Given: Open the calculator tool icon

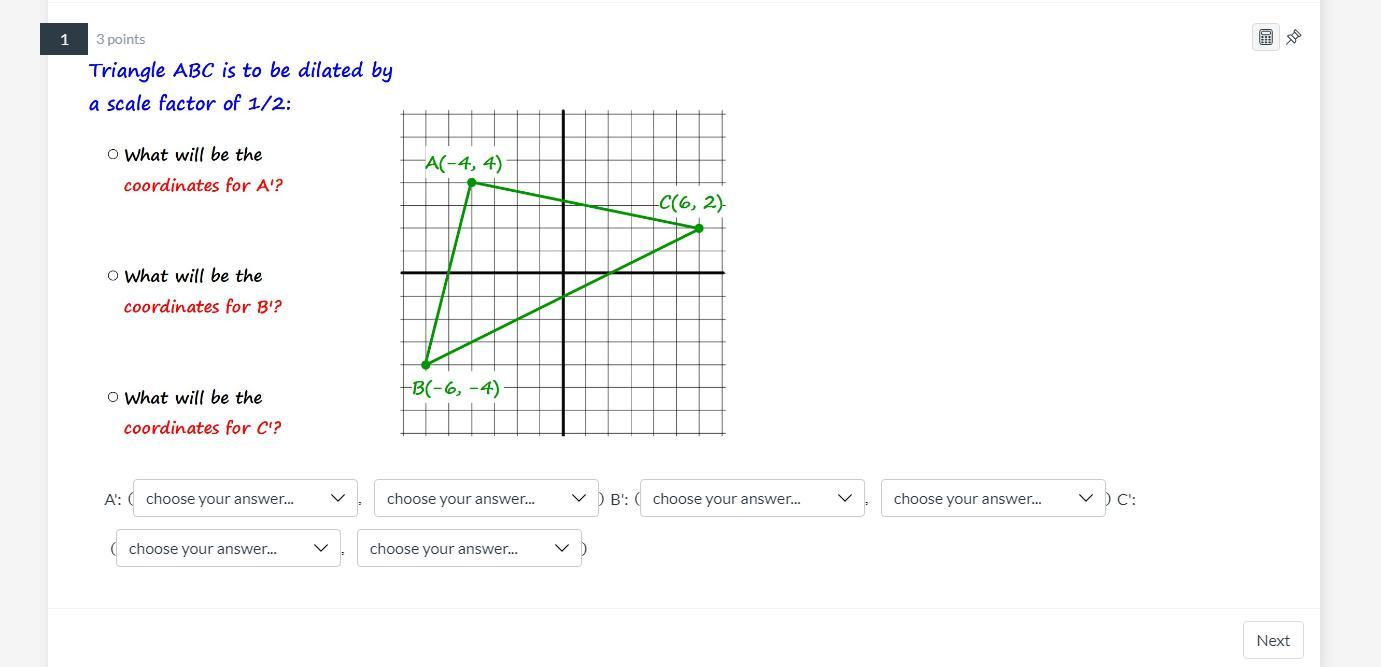Looking at the screenshot, I should click(1265, 38).
